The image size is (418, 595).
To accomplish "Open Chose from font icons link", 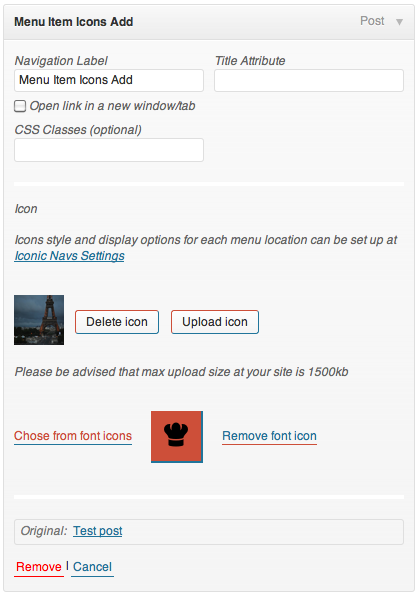I will 73,436.
